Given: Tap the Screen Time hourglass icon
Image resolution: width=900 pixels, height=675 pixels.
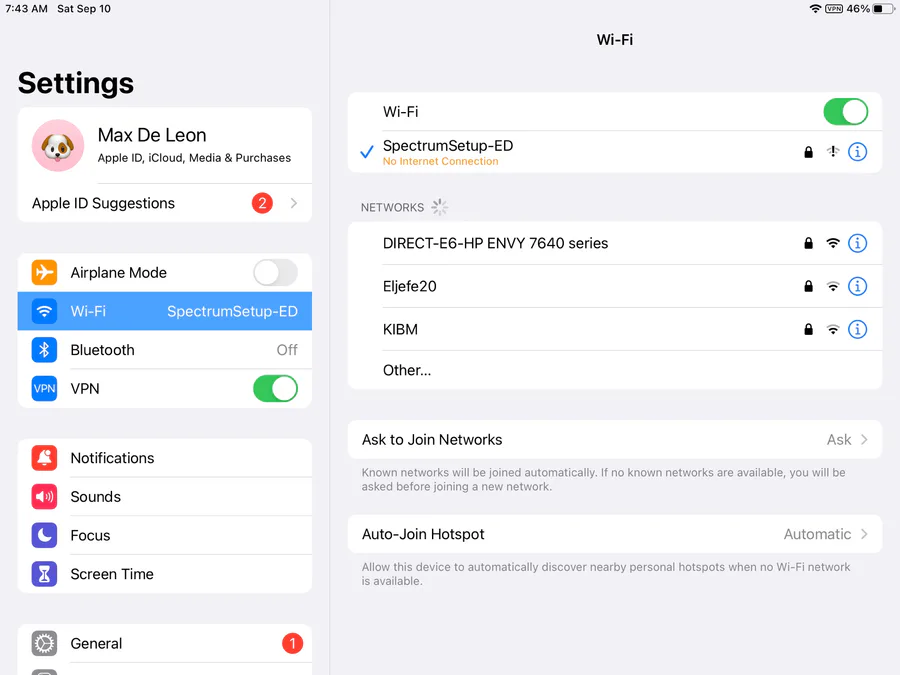Looking at the screenshot, I should pyautogui.click(x=44, y=574).
